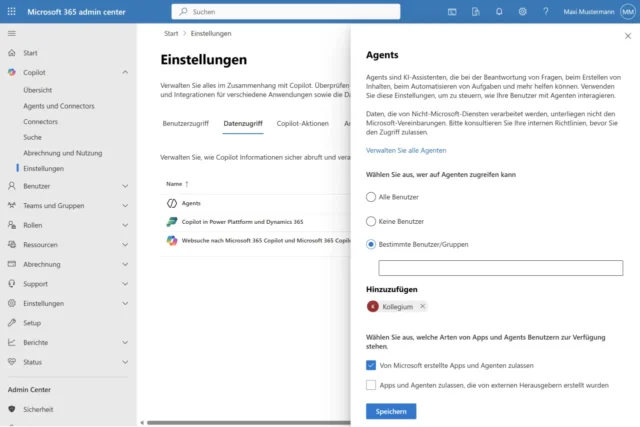Screen dimensions: 640x427
Task: Open Agents und Connectors menu item
Action: click(x=59, y=106)
